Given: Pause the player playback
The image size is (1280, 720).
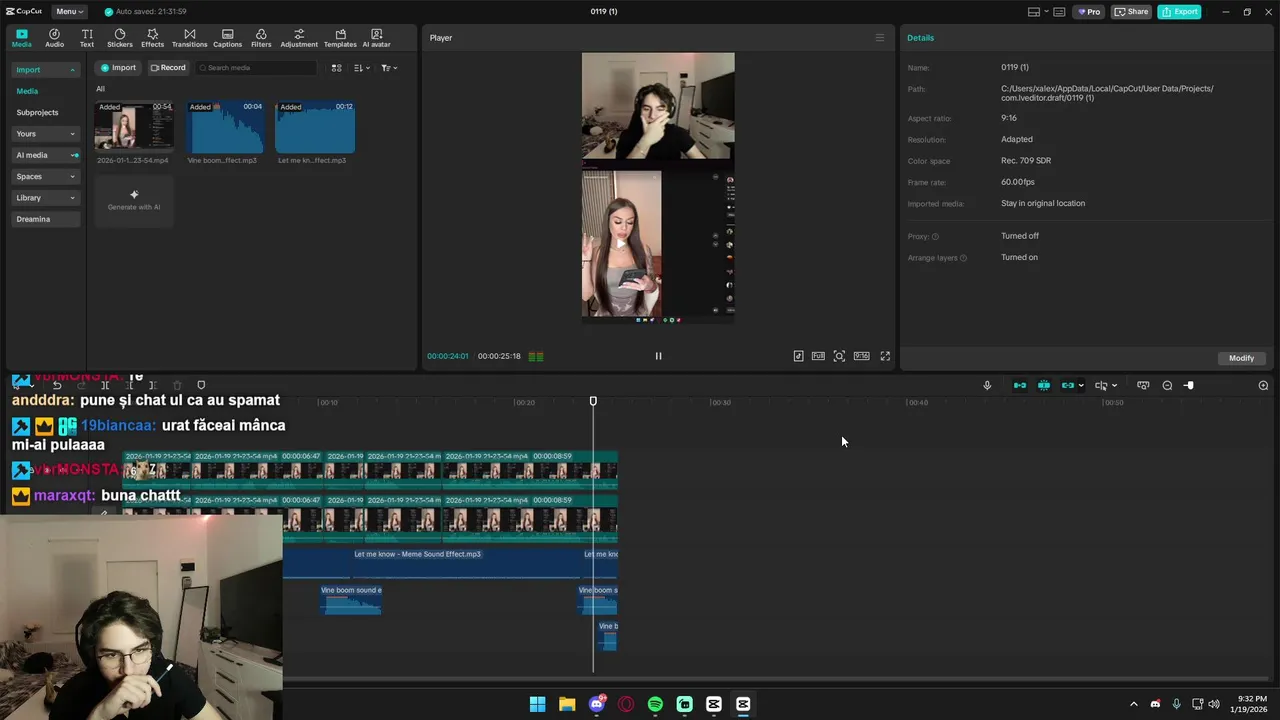Looking at the screenshot, I should click(x=658, y=356).
